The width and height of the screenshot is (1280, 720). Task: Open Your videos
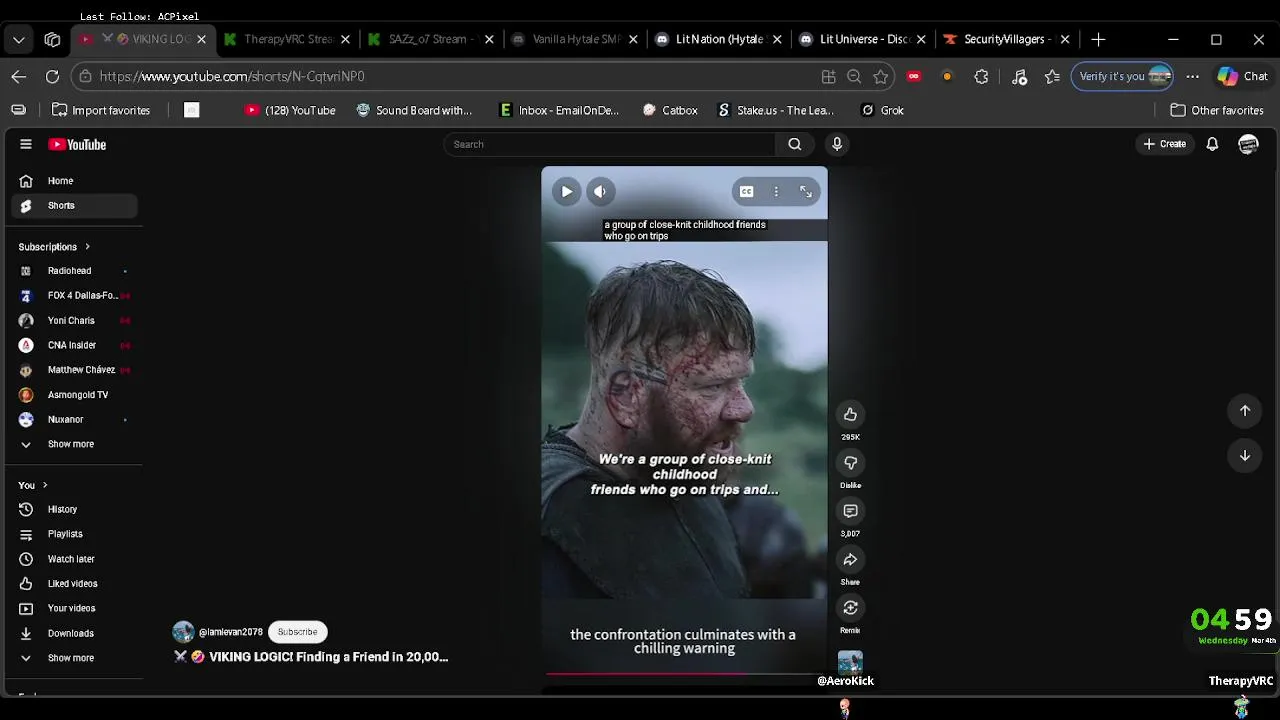point(74,608)
